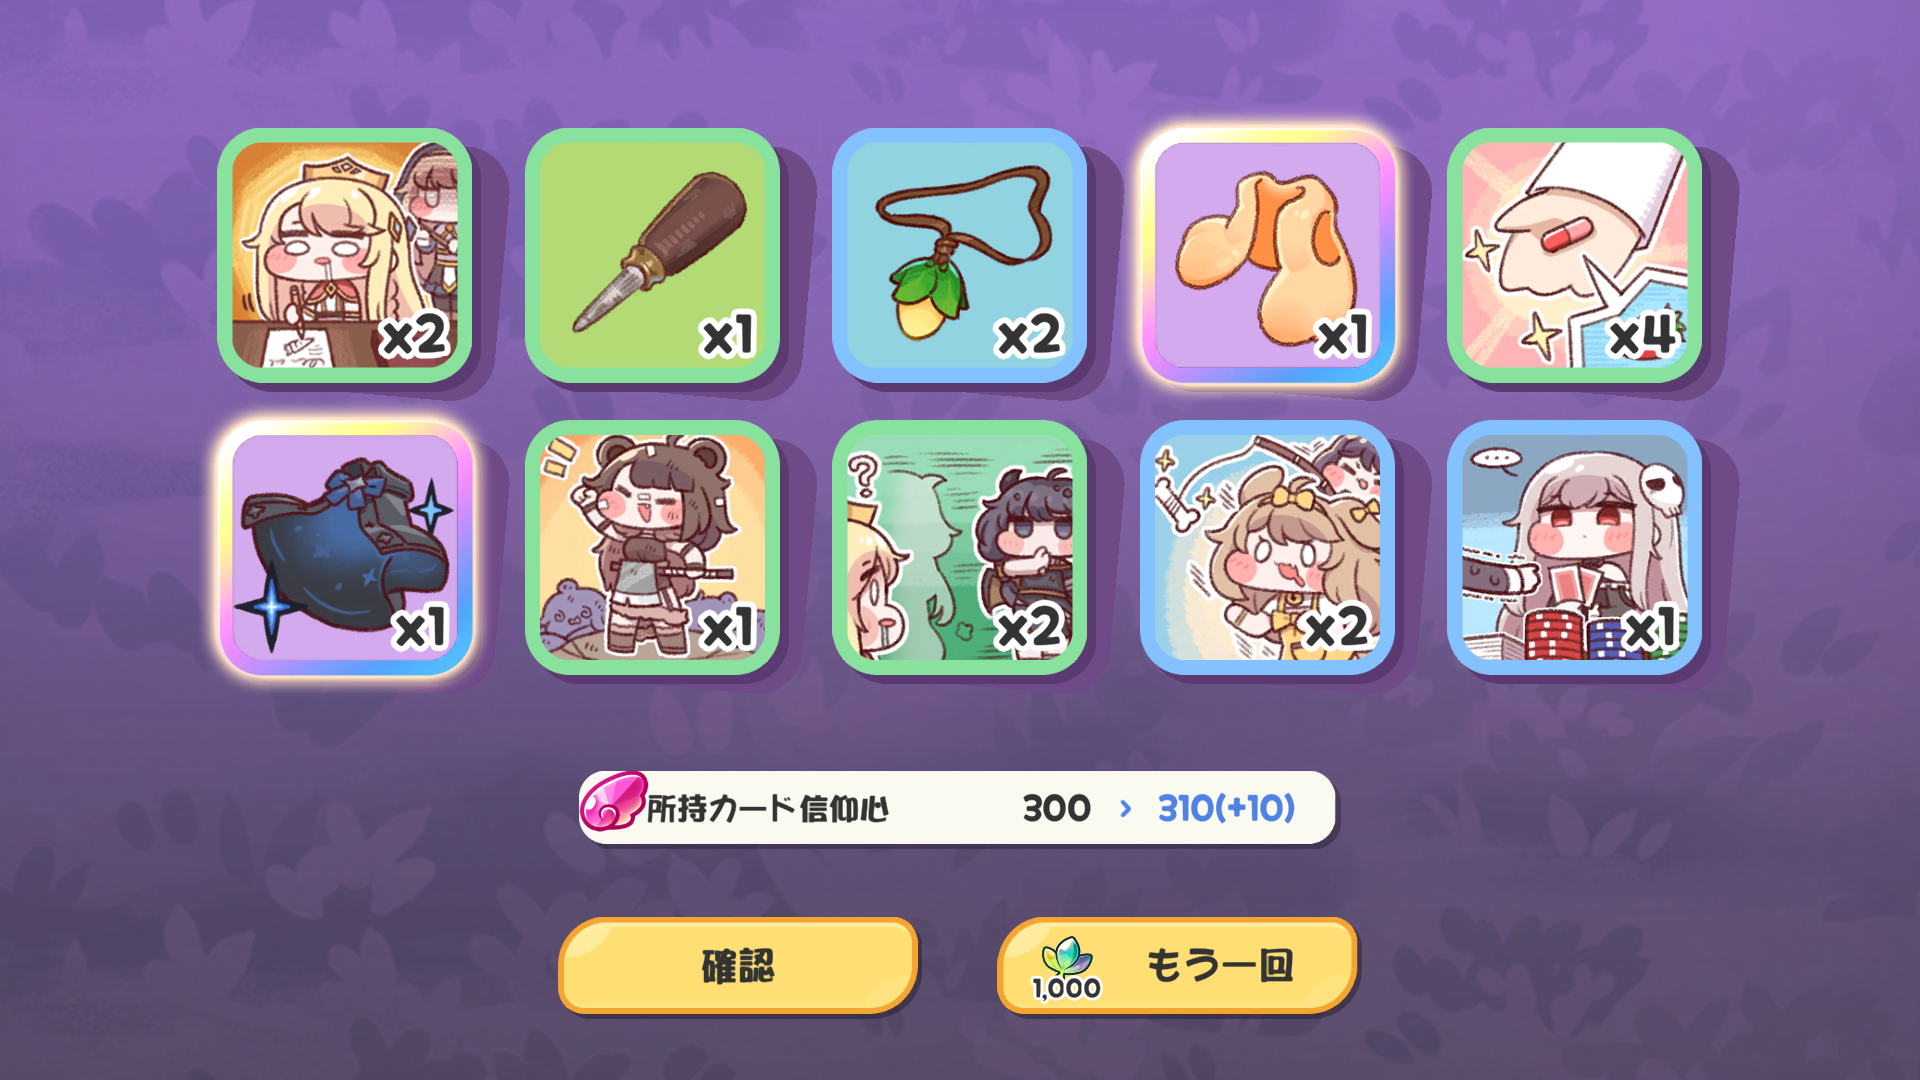Click the 310(+10) updated faith value
The height and width of the screenshot is (1080, 1920).
1226,808
